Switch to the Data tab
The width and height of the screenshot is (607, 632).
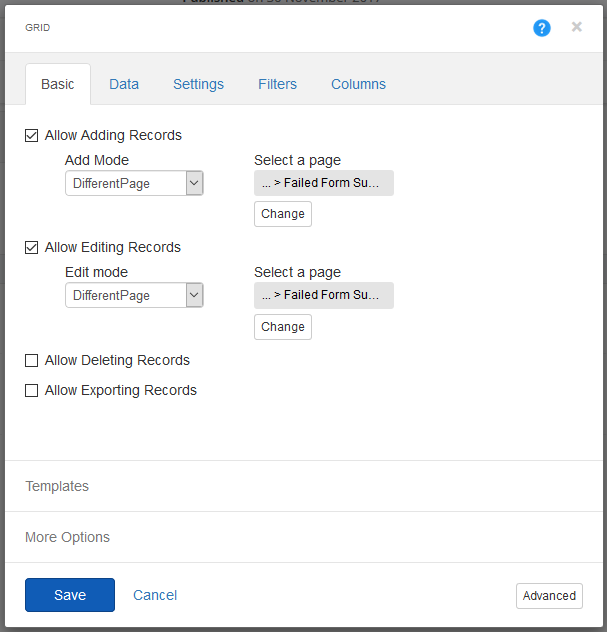click(124, 84)
